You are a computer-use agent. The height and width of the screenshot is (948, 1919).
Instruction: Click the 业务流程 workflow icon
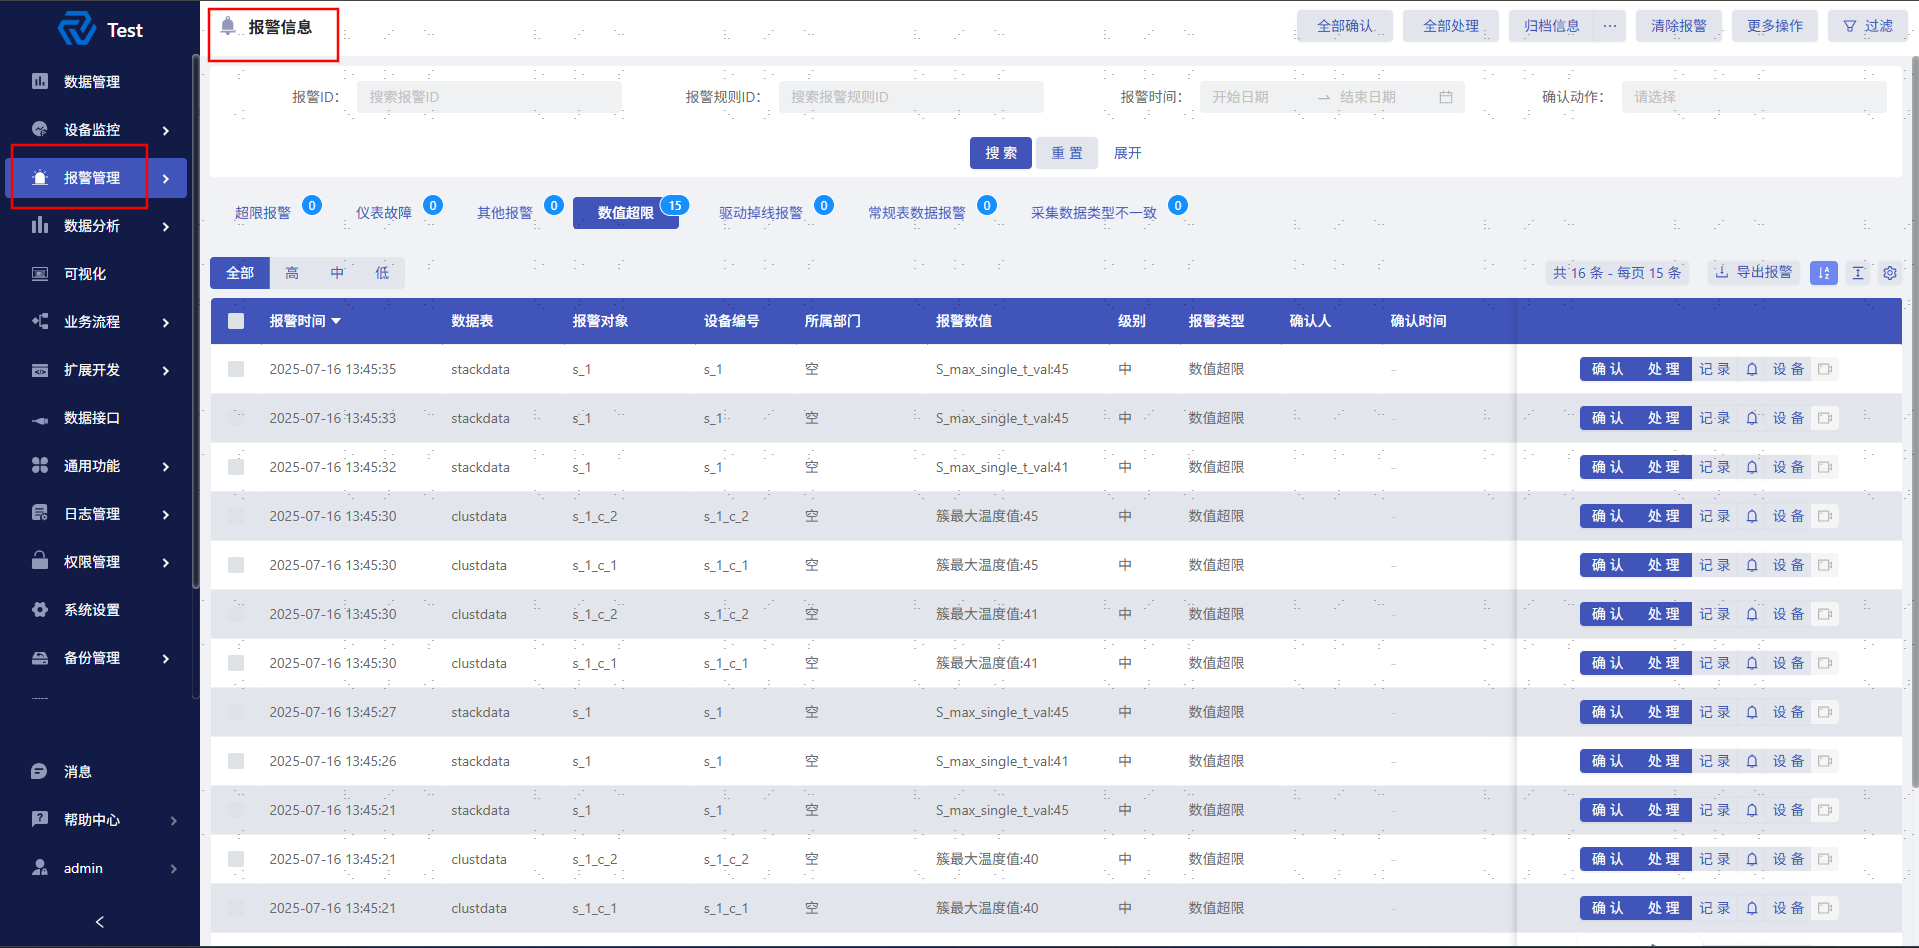click(40, 322)
